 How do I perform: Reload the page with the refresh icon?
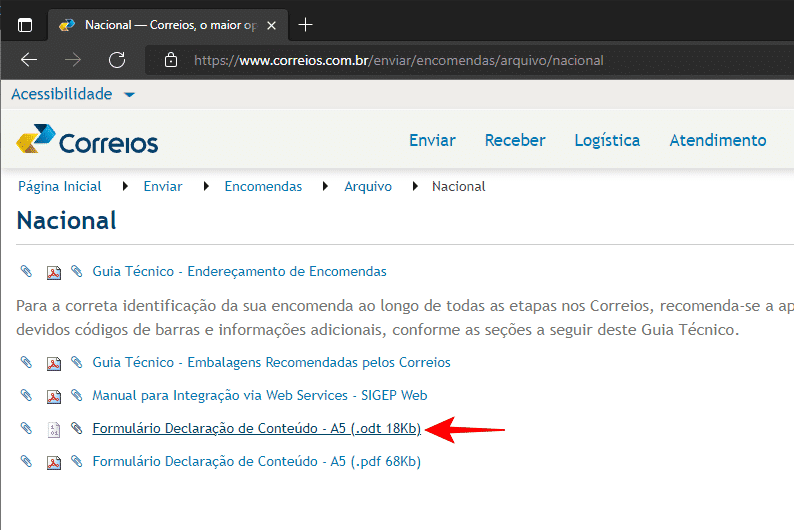pos(117,60)
